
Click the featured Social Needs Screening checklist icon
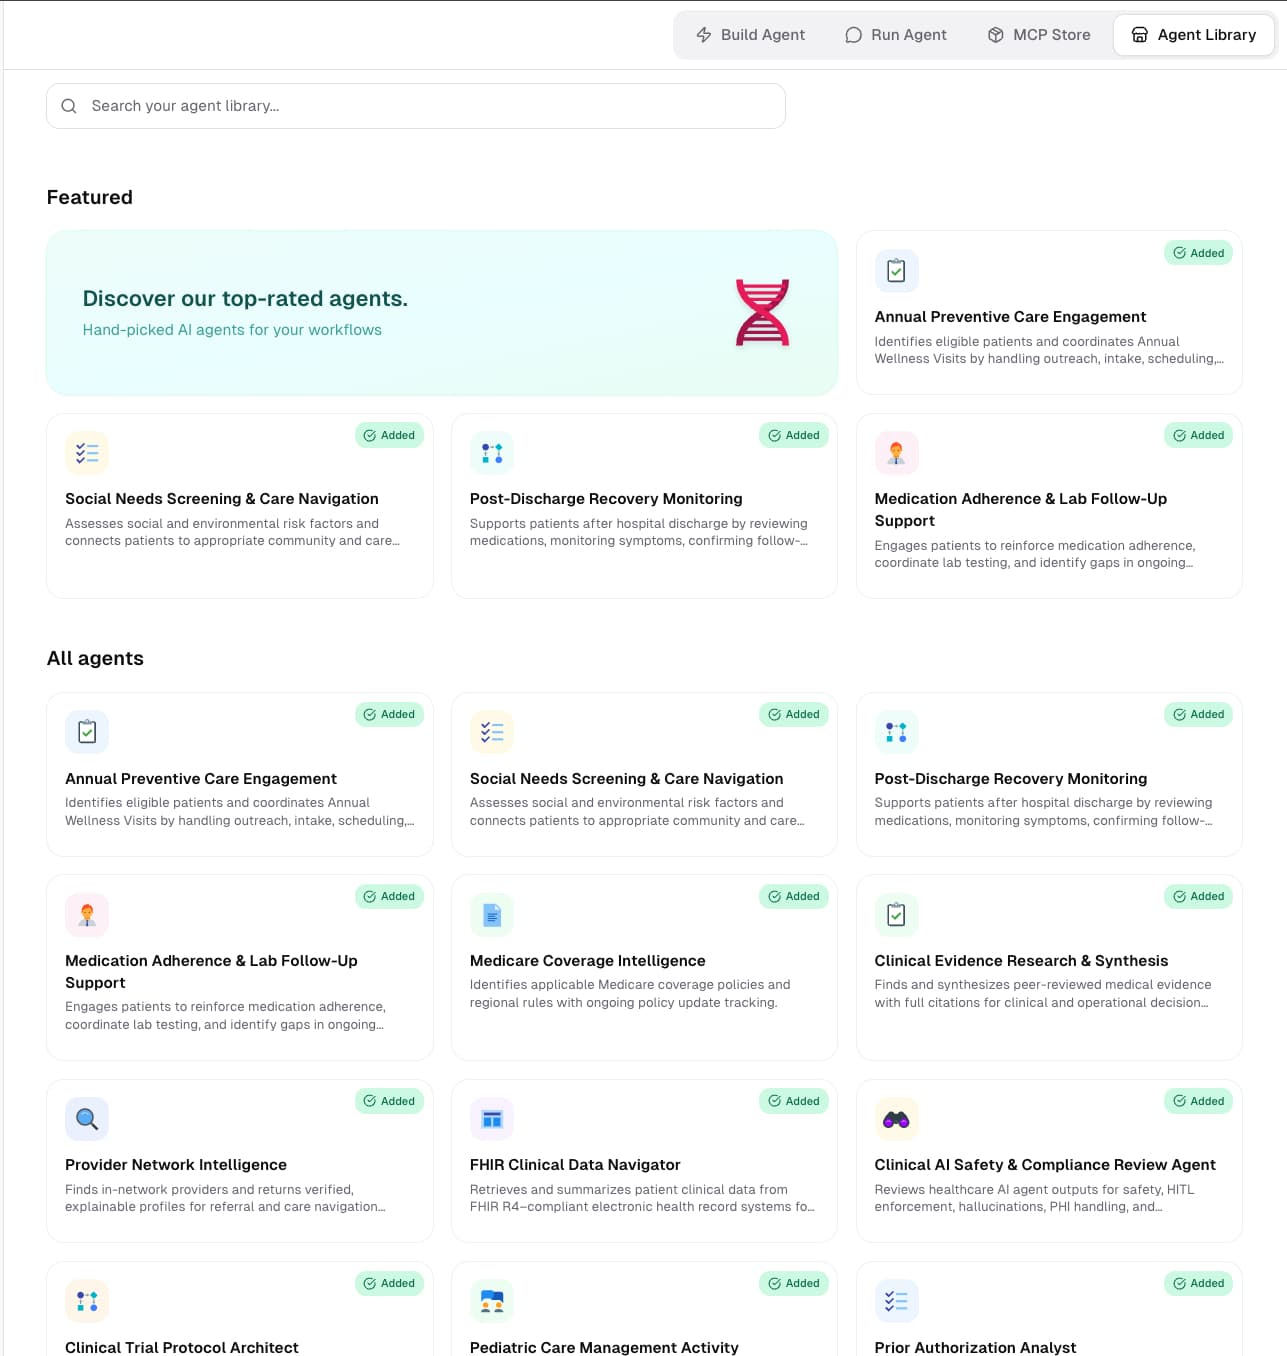coord(87,453)
